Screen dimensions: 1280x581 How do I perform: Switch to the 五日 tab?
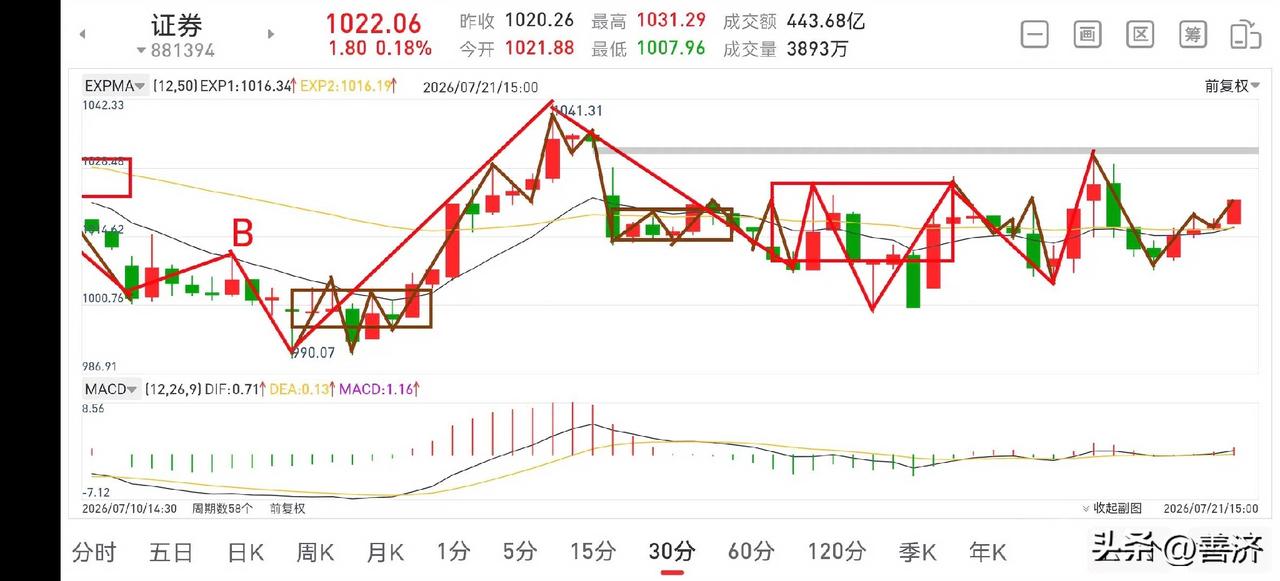click(x=171, y=551)
